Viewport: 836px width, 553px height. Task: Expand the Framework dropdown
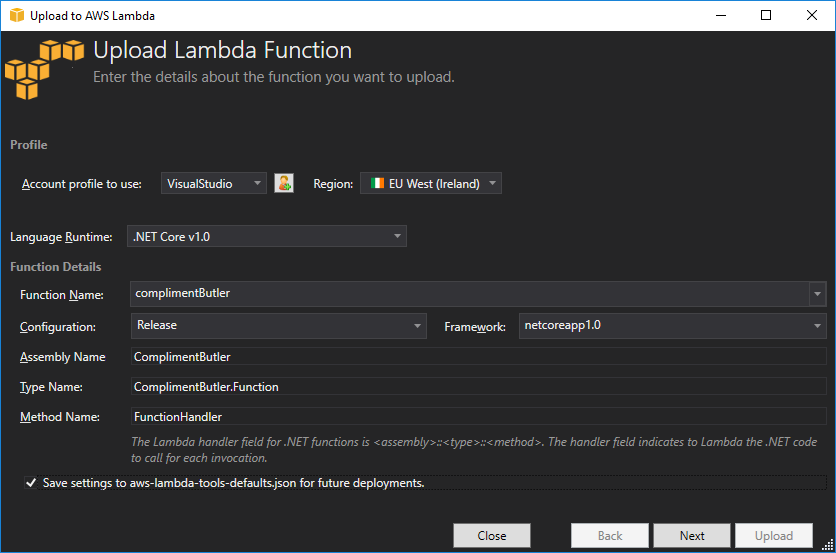click(672, 325)
